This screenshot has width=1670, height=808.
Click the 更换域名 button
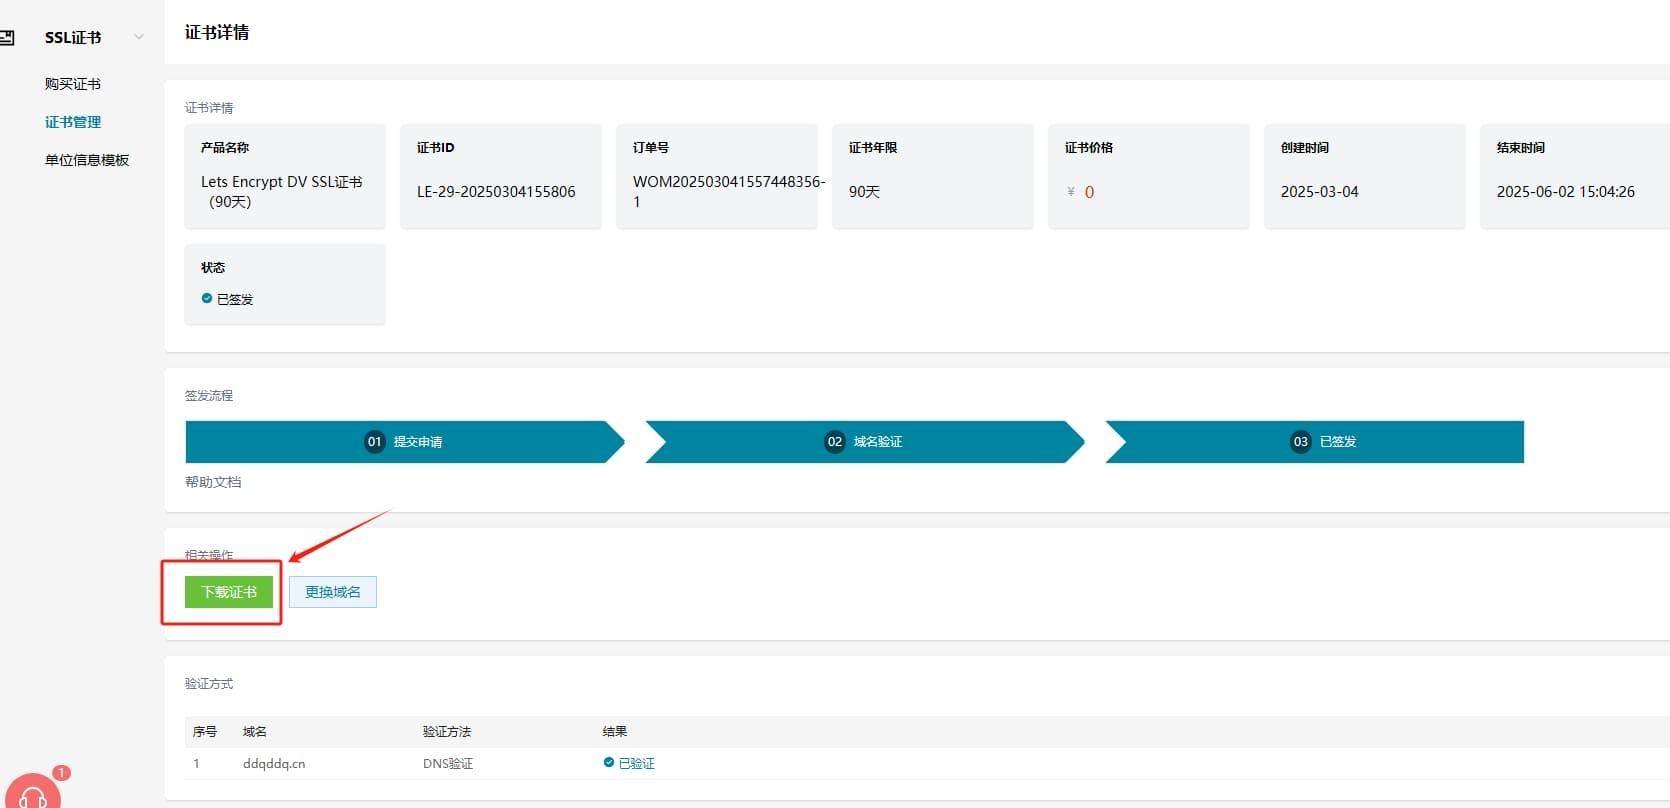[333, 592]
